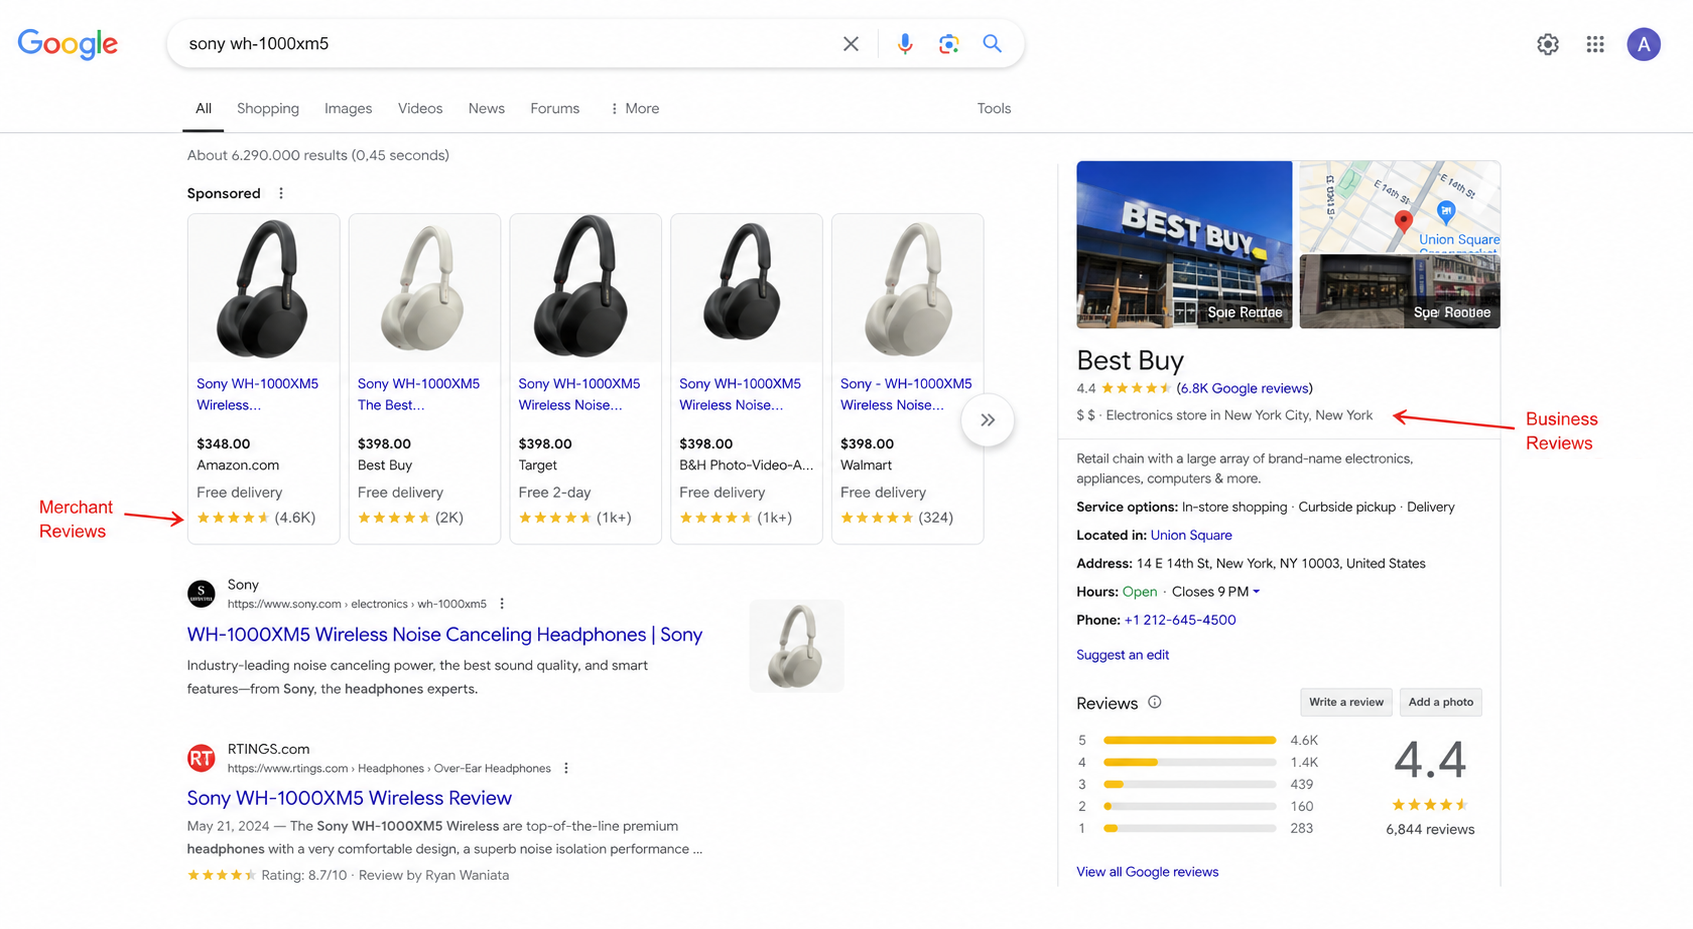1693x929 pixels.
Task: Open Sony result headphone thumbnail
Action: [796, 646]
